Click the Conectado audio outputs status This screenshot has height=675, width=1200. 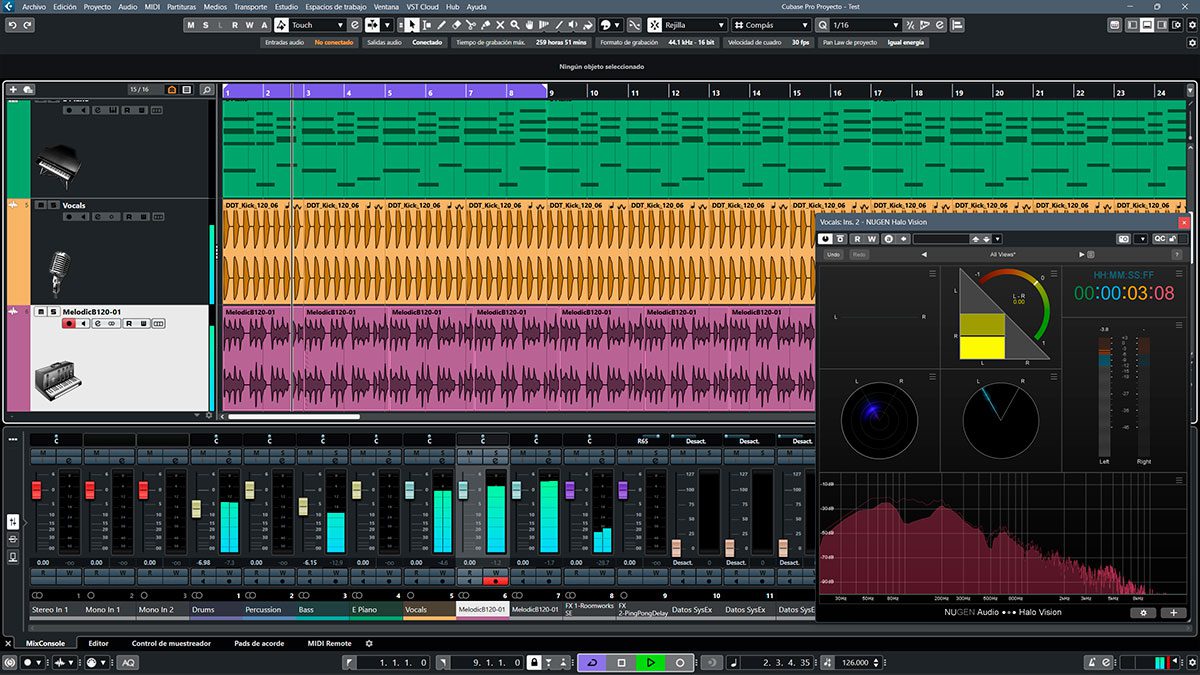click(427, 42)
